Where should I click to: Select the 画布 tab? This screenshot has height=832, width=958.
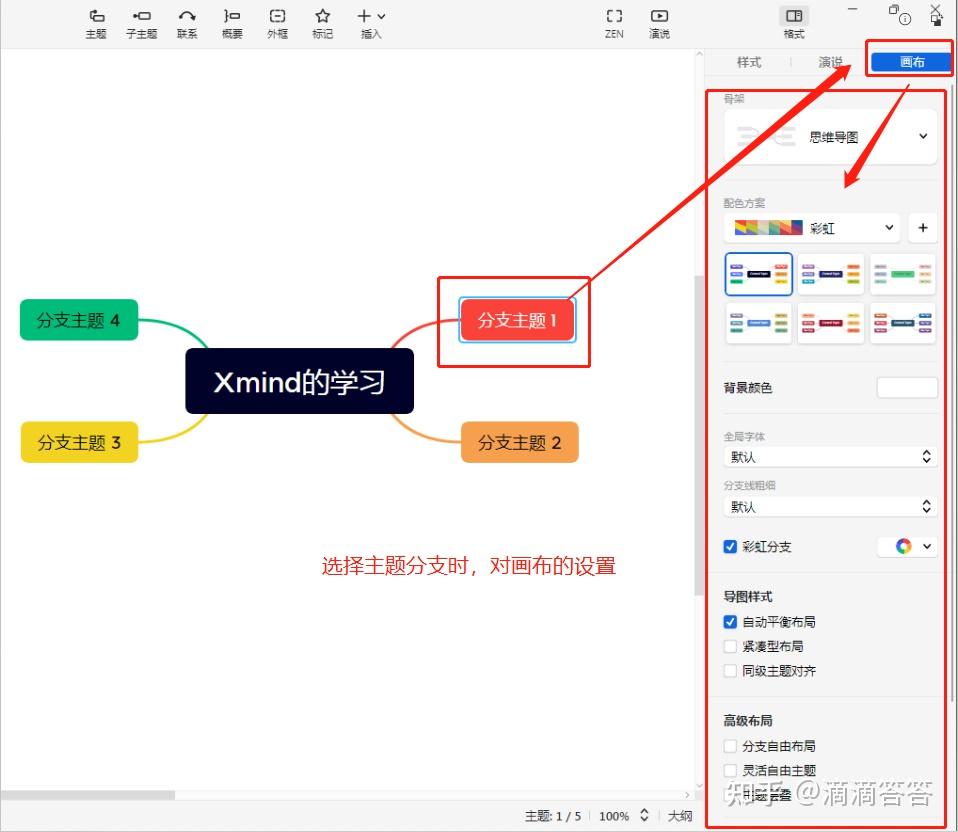click(x=908, y=60)
